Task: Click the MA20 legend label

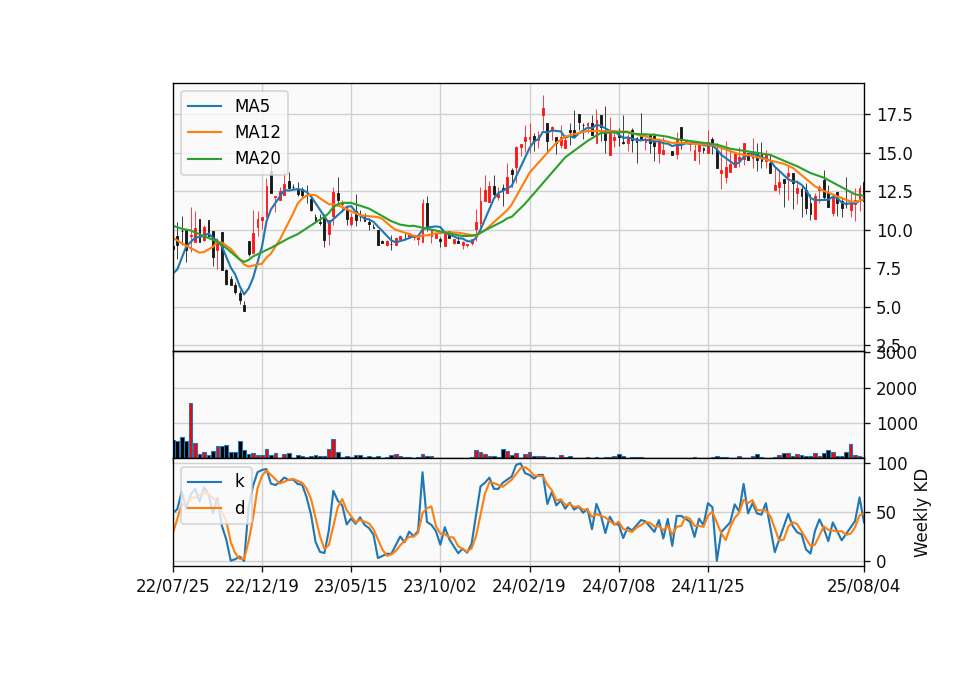Action: click(257, 159)
